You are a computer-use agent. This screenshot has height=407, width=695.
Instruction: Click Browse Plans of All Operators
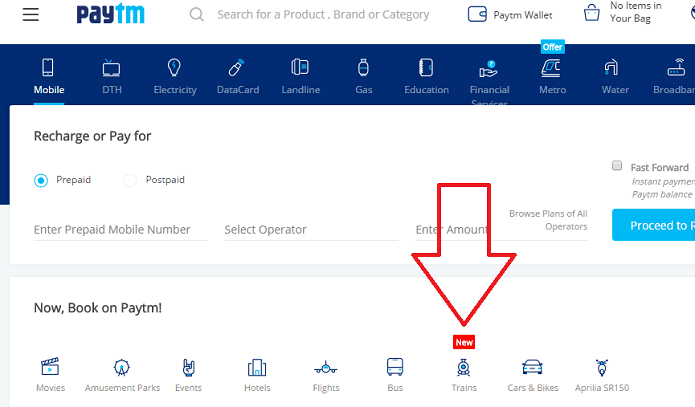tap(548, 220)
